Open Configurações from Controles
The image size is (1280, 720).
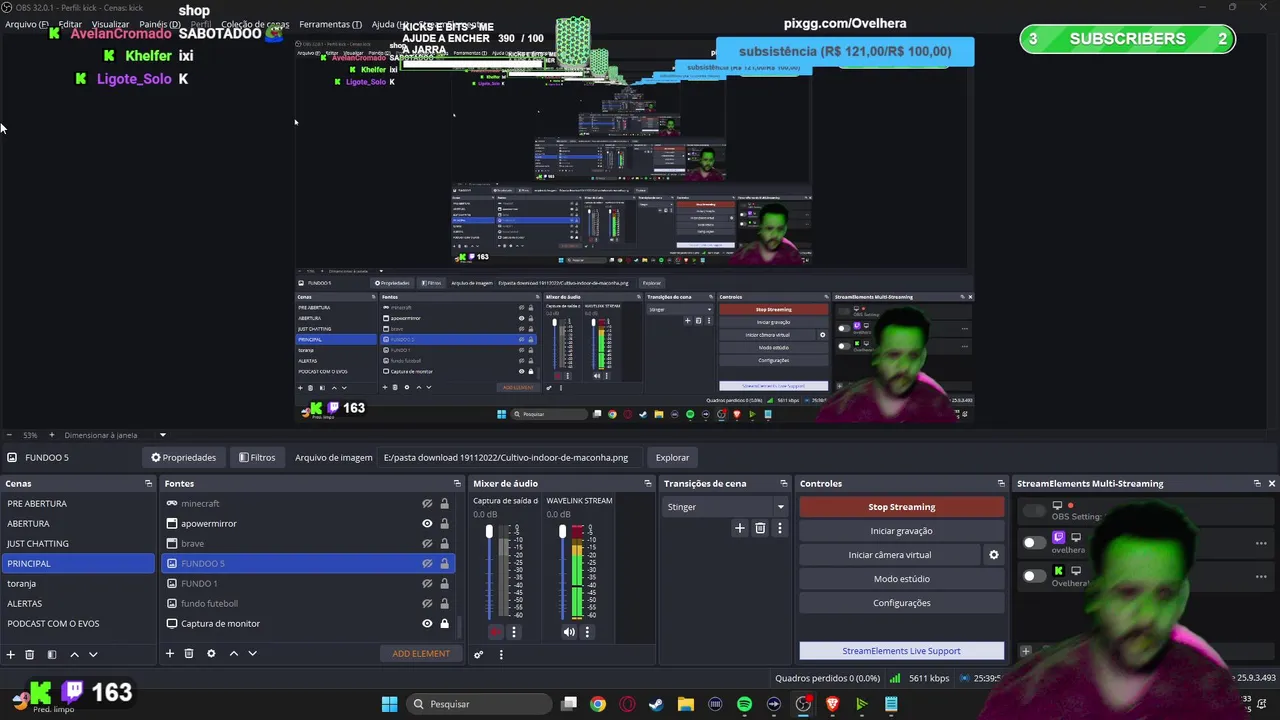(901, 603)
